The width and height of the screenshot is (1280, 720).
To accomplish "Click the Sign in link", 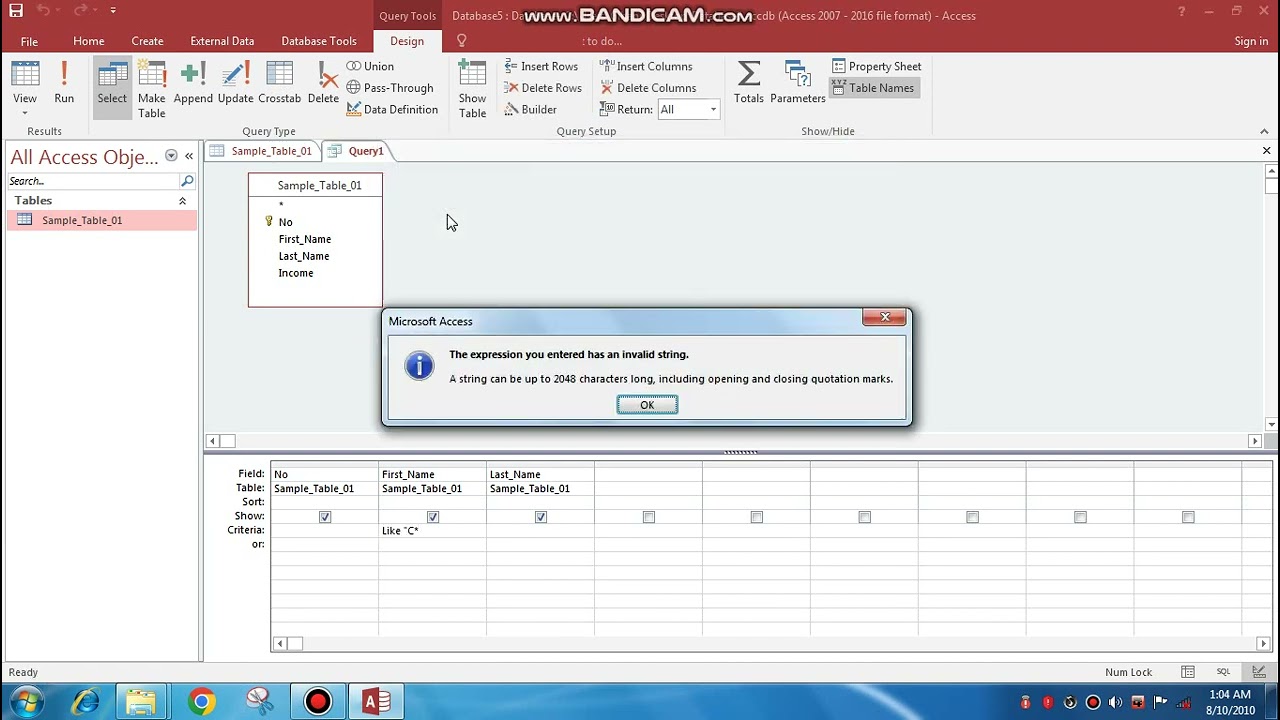I will [1251, 41].
